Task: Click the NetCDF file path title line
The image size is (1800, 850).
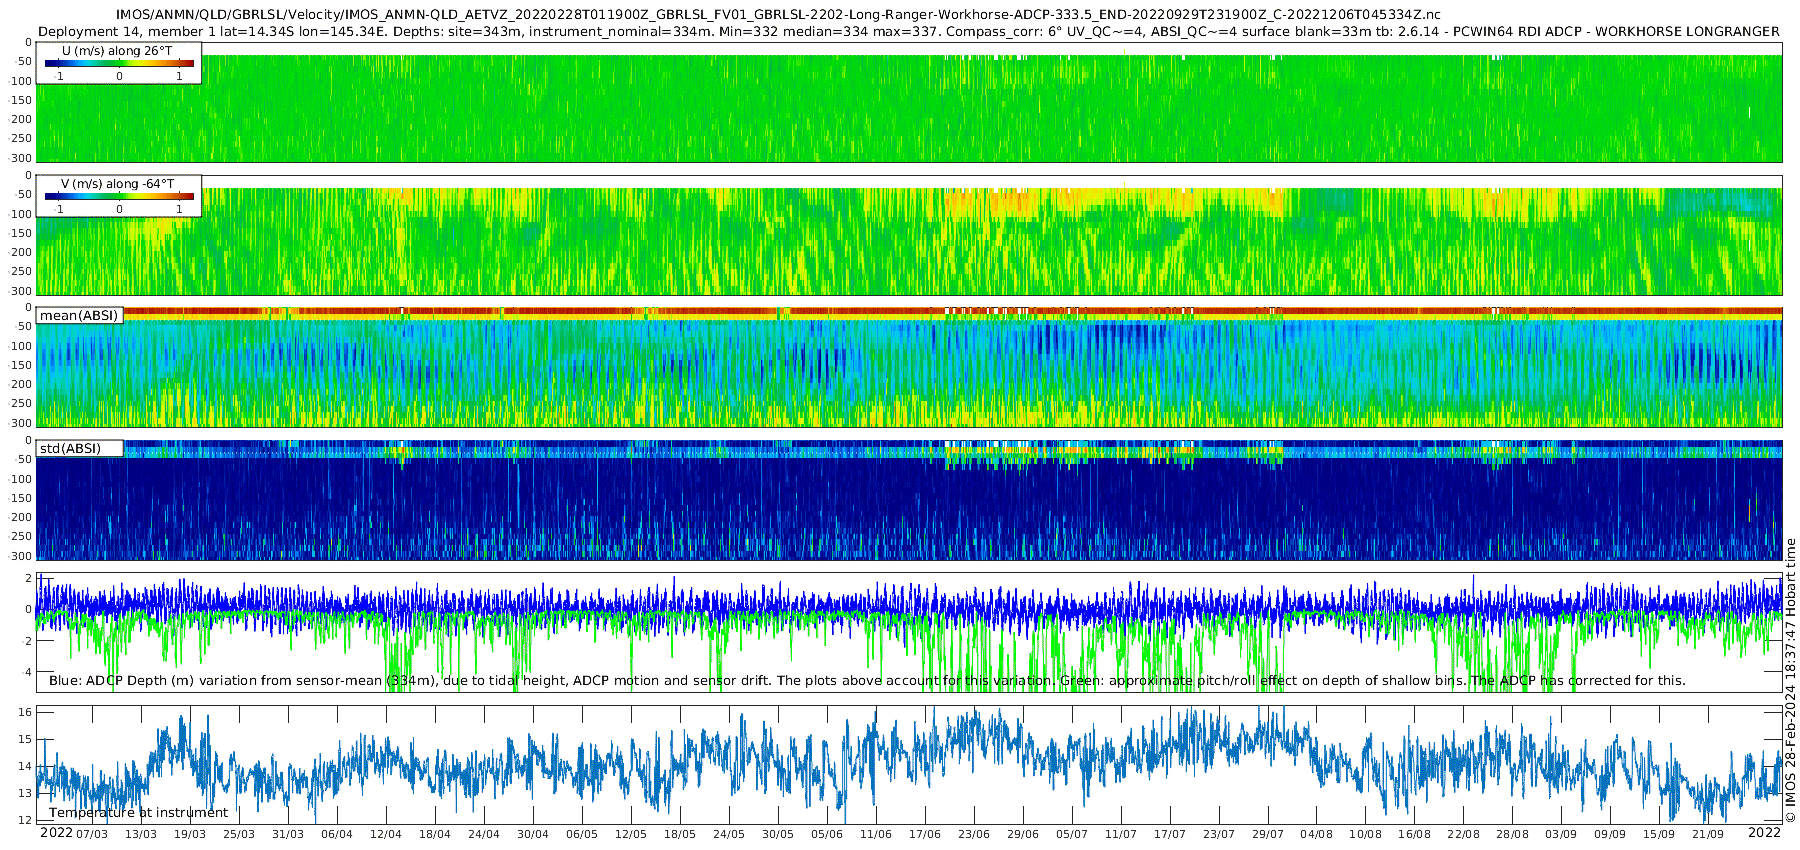Action: click(779, 15)
